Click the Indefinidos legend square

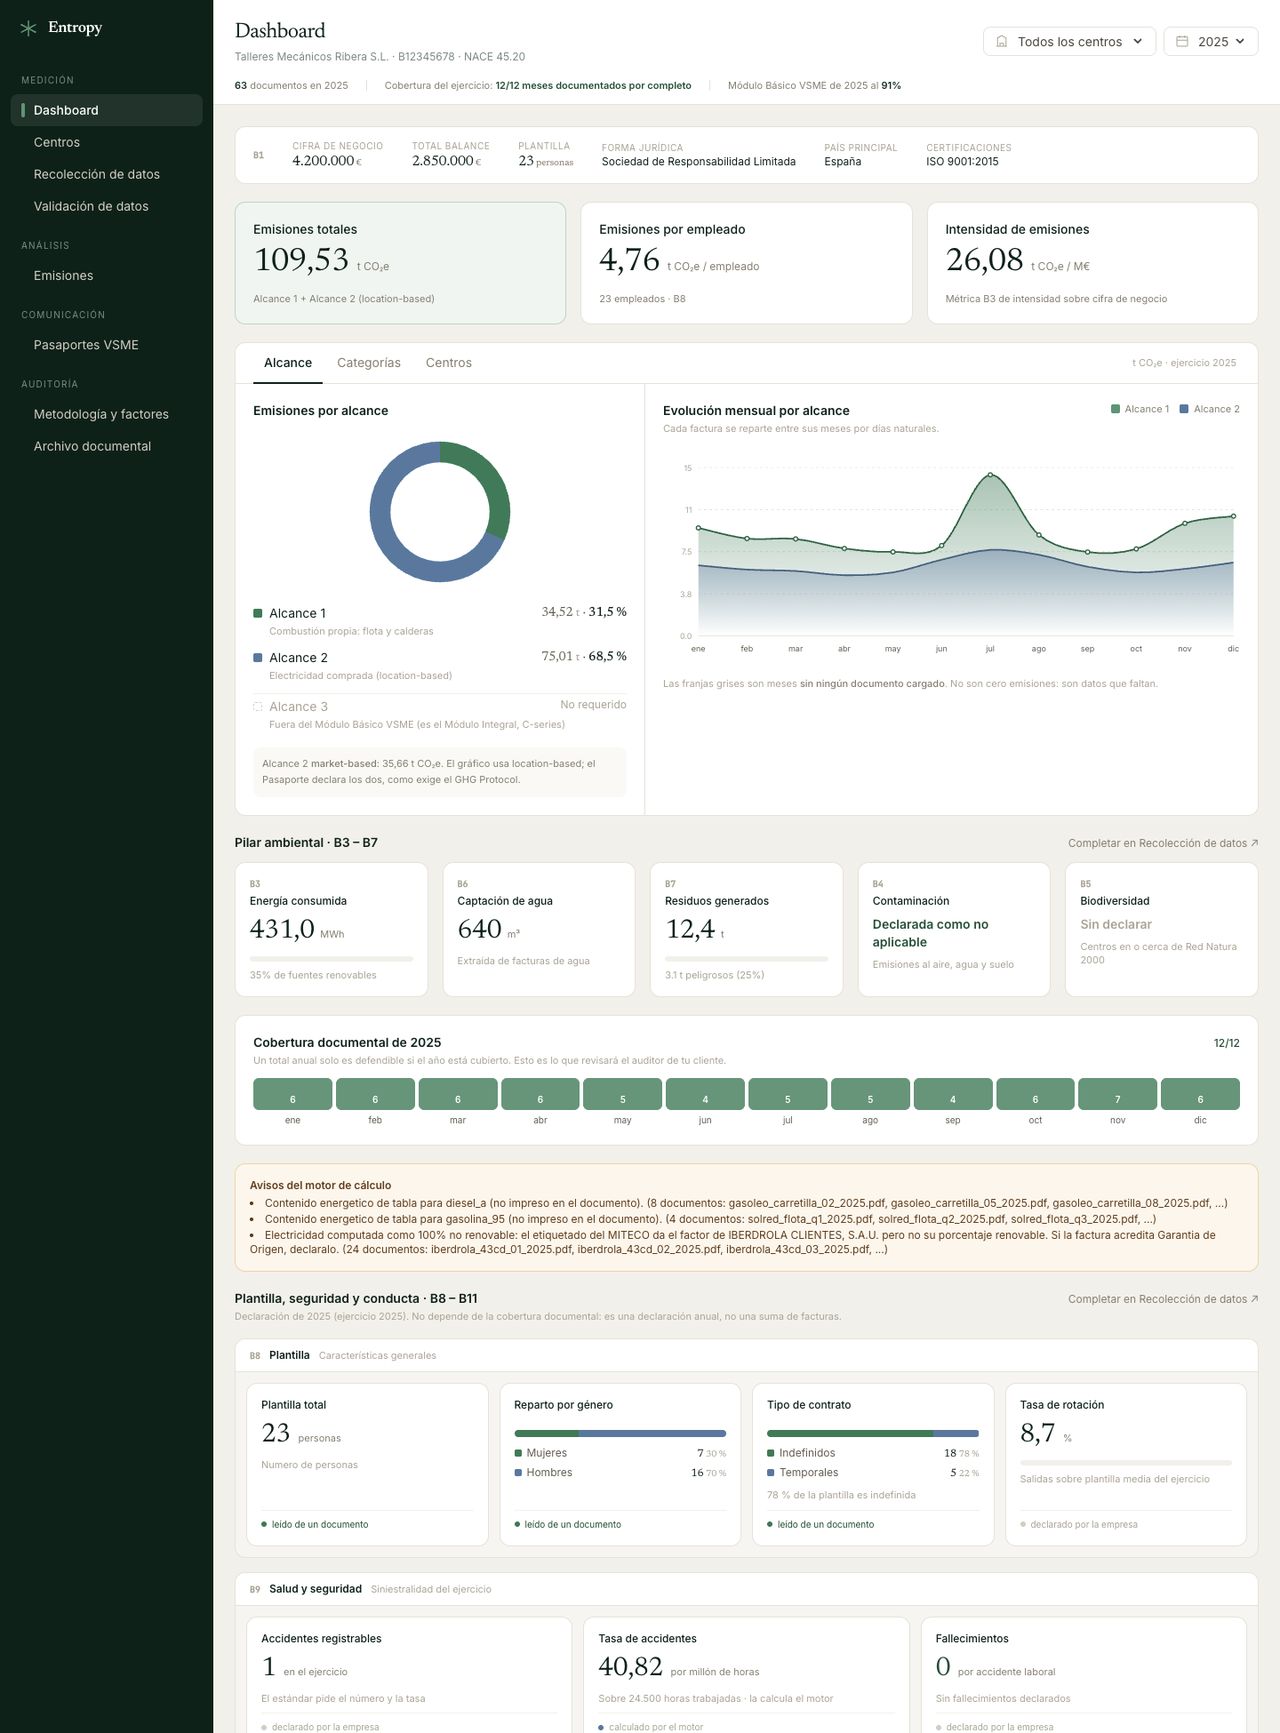[771, 1453]
